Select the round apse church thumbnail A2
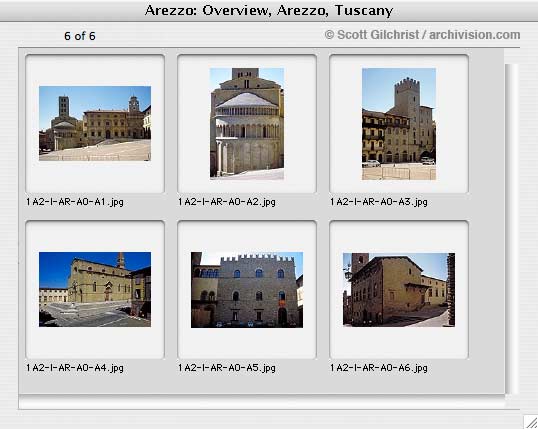The image size is (538, 429). point(247,124)
